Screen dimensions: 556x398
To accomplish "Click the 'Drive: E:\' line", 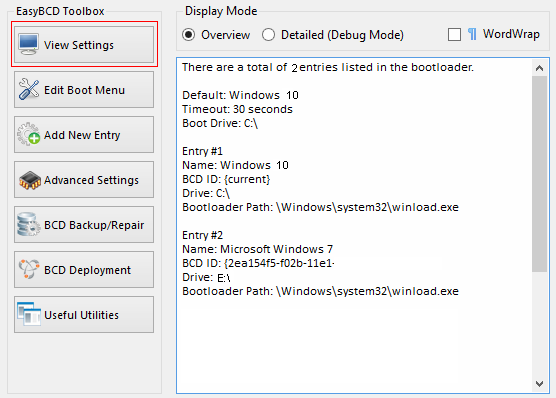I will coord(206,277).
